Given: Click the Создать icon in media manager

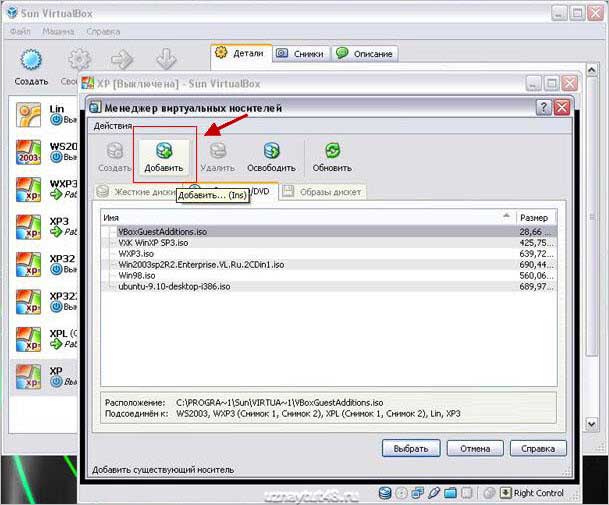Looking at the screenshot, I should click(x=115, y=151).
